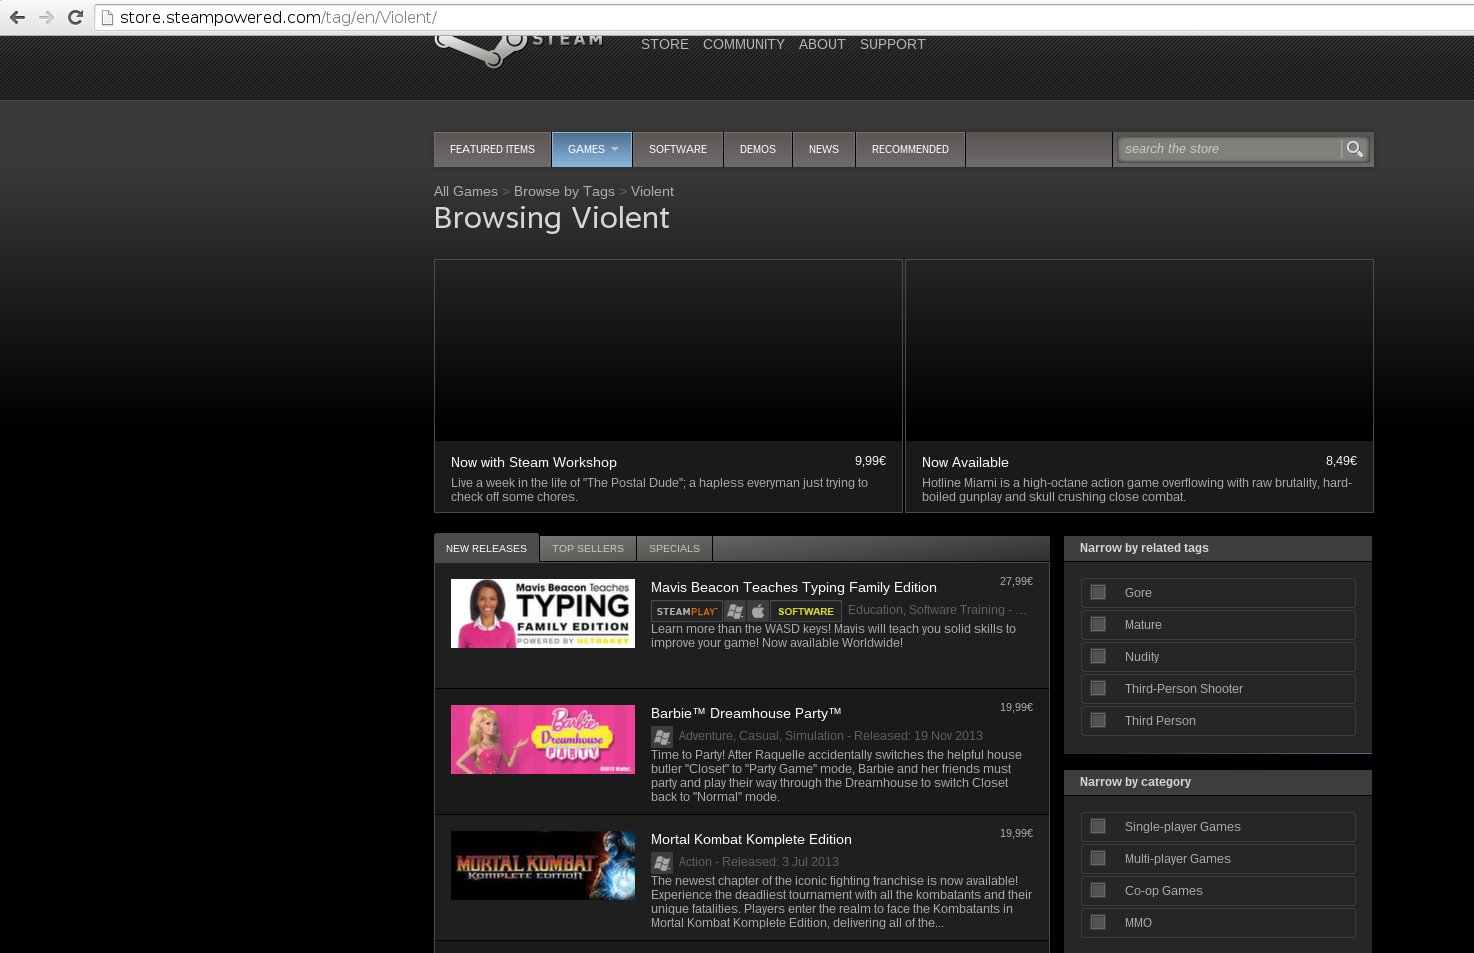
Task: Click the search the store field
Action: 1229,149
